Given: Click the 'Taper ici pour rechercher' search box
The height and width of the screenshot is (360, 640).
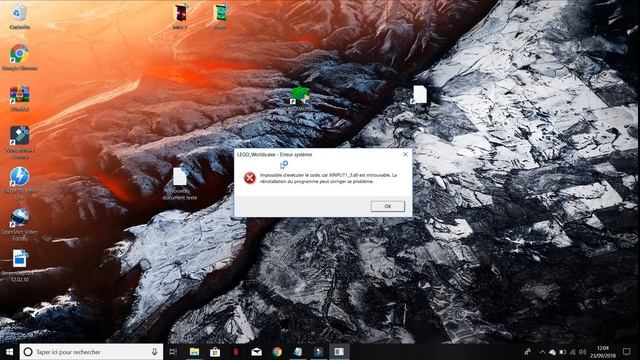Looking at the screenshot, I should pyautogui.click(x=91, y=351).
